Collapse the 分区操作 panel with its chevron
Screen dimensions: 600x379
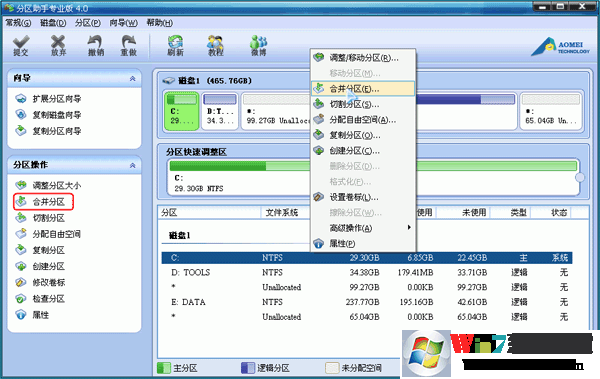132,165
